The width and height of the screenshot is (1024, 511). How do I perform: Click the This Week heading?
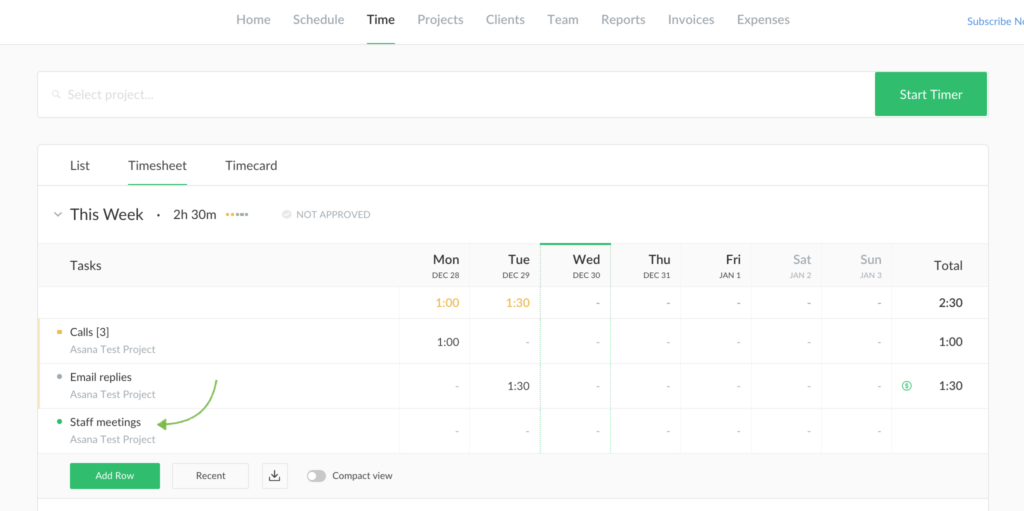[x=106, y=214]
